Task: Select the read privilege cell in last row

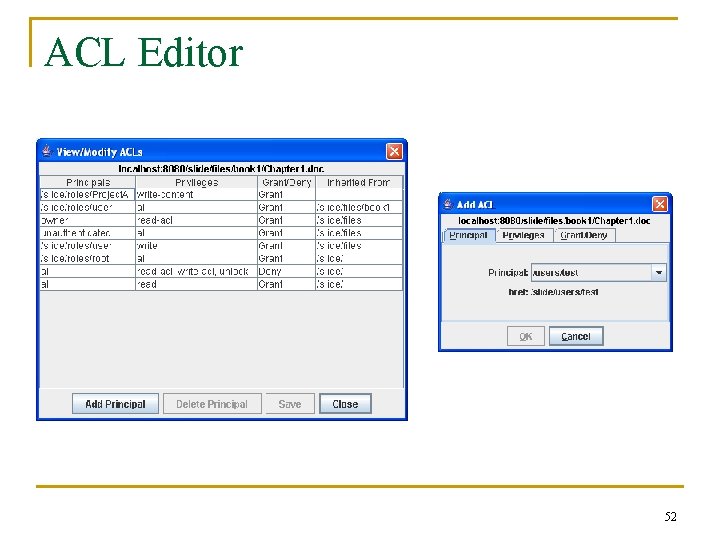Action: click(196, 284)
